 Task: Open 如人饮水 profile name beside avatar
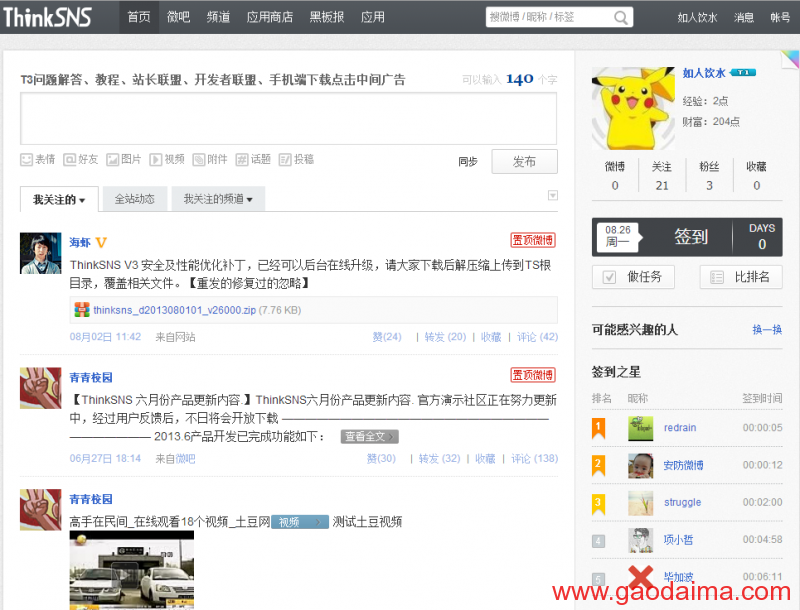pos(704,73)
